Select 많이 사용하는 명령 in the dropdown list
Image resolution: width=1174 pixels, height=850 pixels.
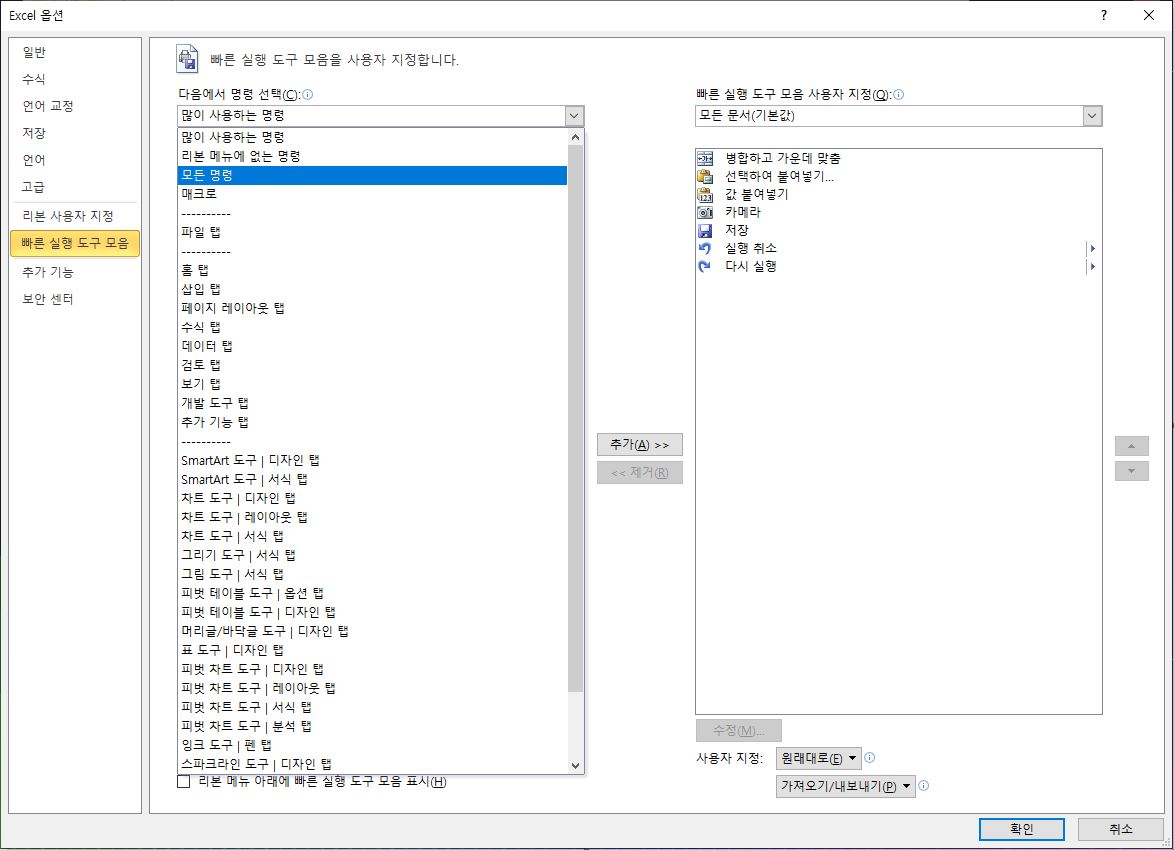pos(372,137)
